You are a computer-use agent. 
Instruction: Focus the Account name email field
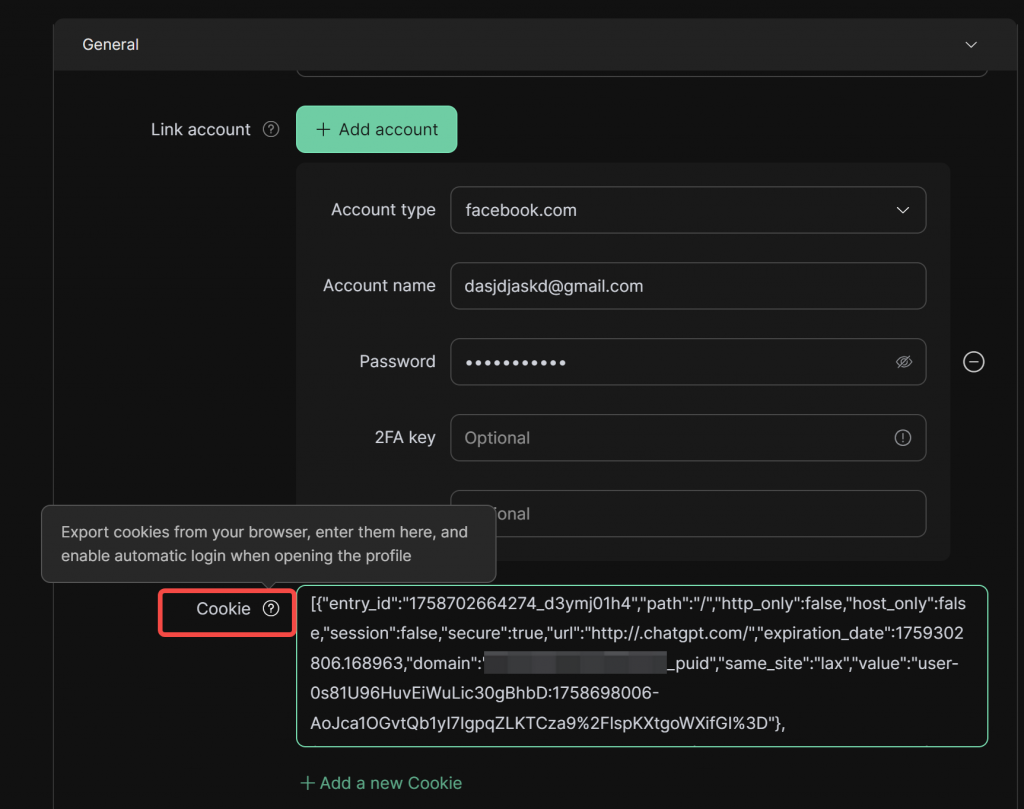coord(688,286)
